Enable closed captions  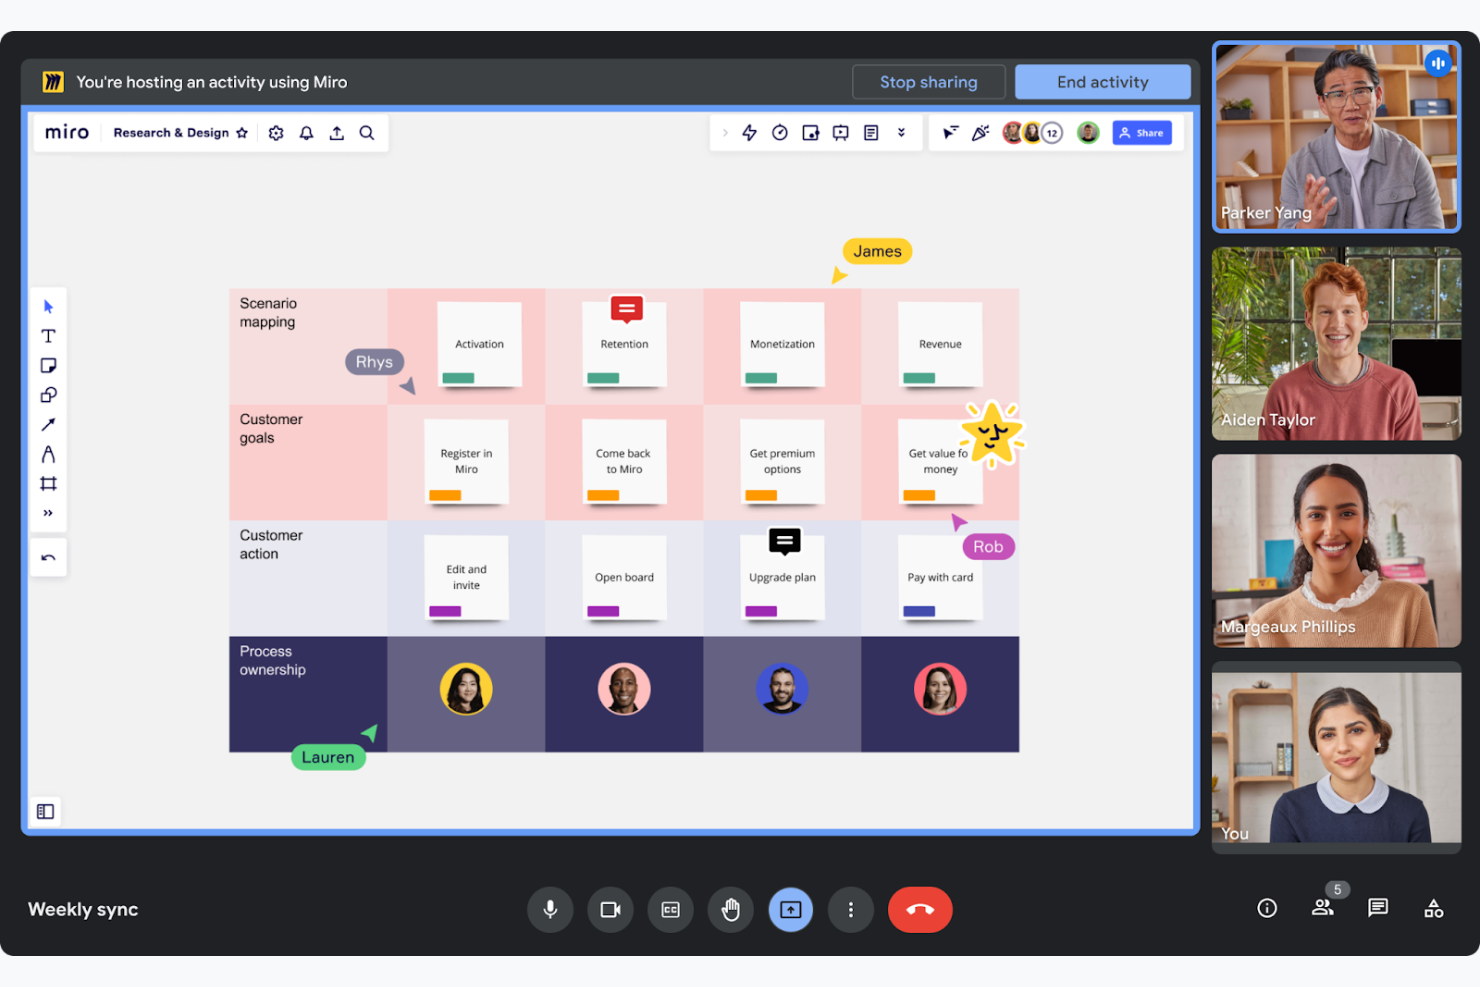click(x=670, y=909)
